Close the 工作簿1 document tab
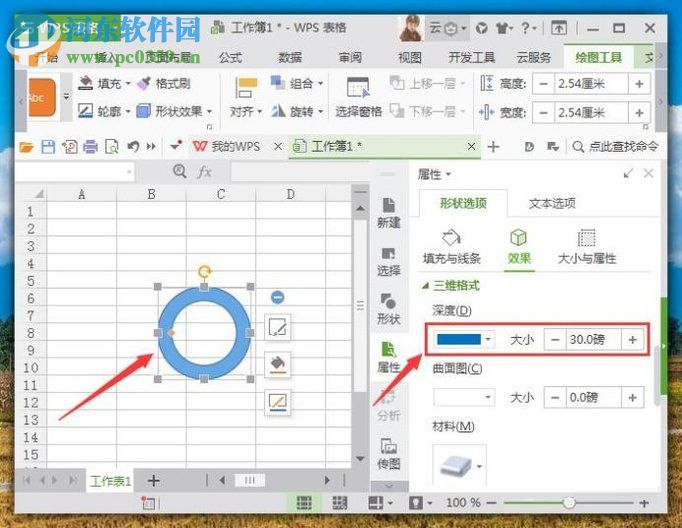The image size is (682, 528). pos(471,147)
